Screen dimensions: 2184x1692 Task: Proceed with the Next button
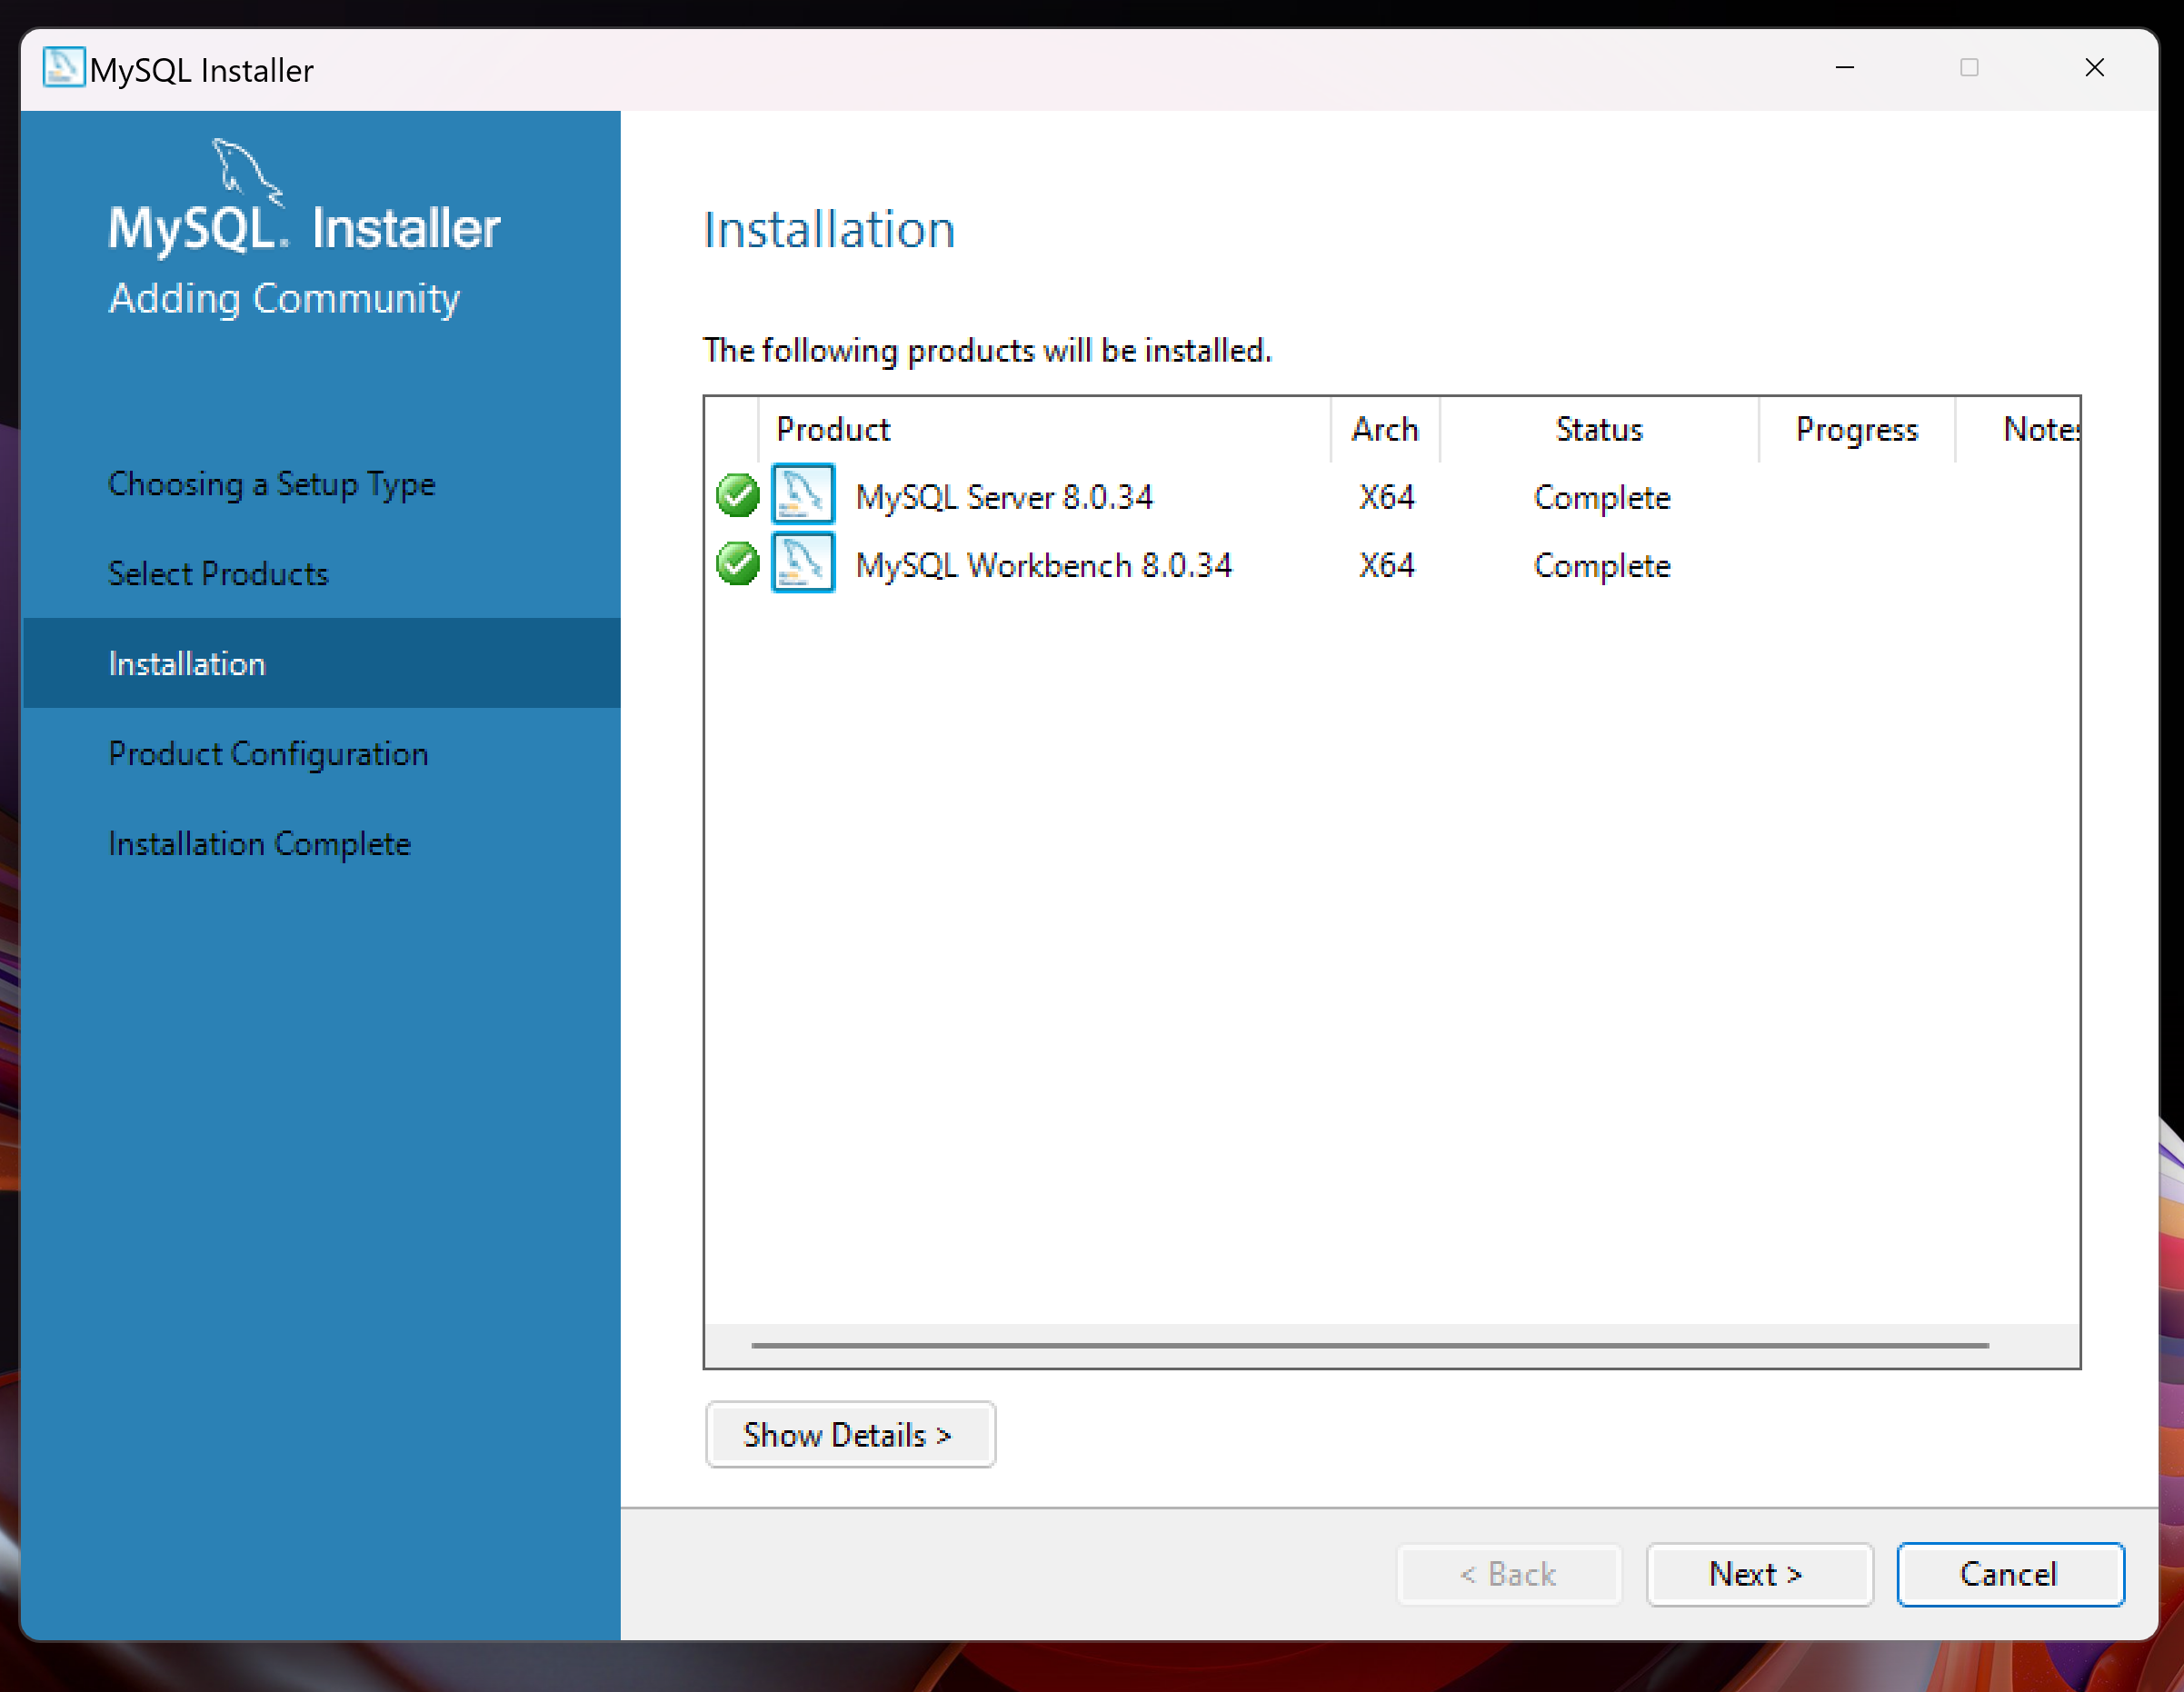1758,1574
